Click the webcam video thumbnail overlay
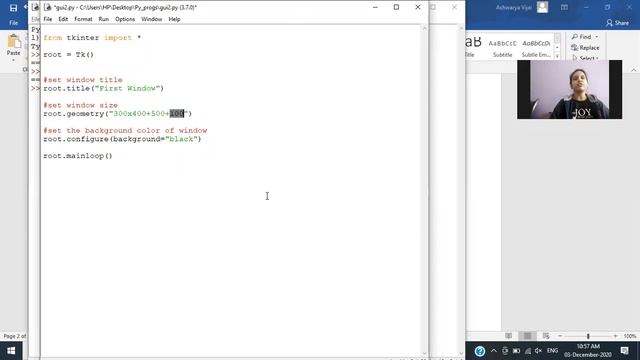The image size is (640, 360). 569,89
